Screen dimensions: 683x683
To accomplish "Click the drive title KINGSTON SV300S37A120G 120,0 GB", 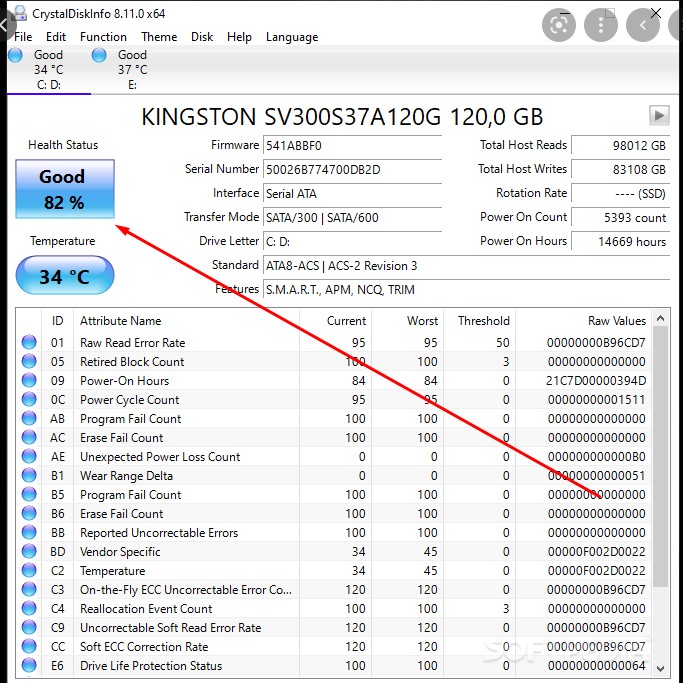I will coord(342,117).
